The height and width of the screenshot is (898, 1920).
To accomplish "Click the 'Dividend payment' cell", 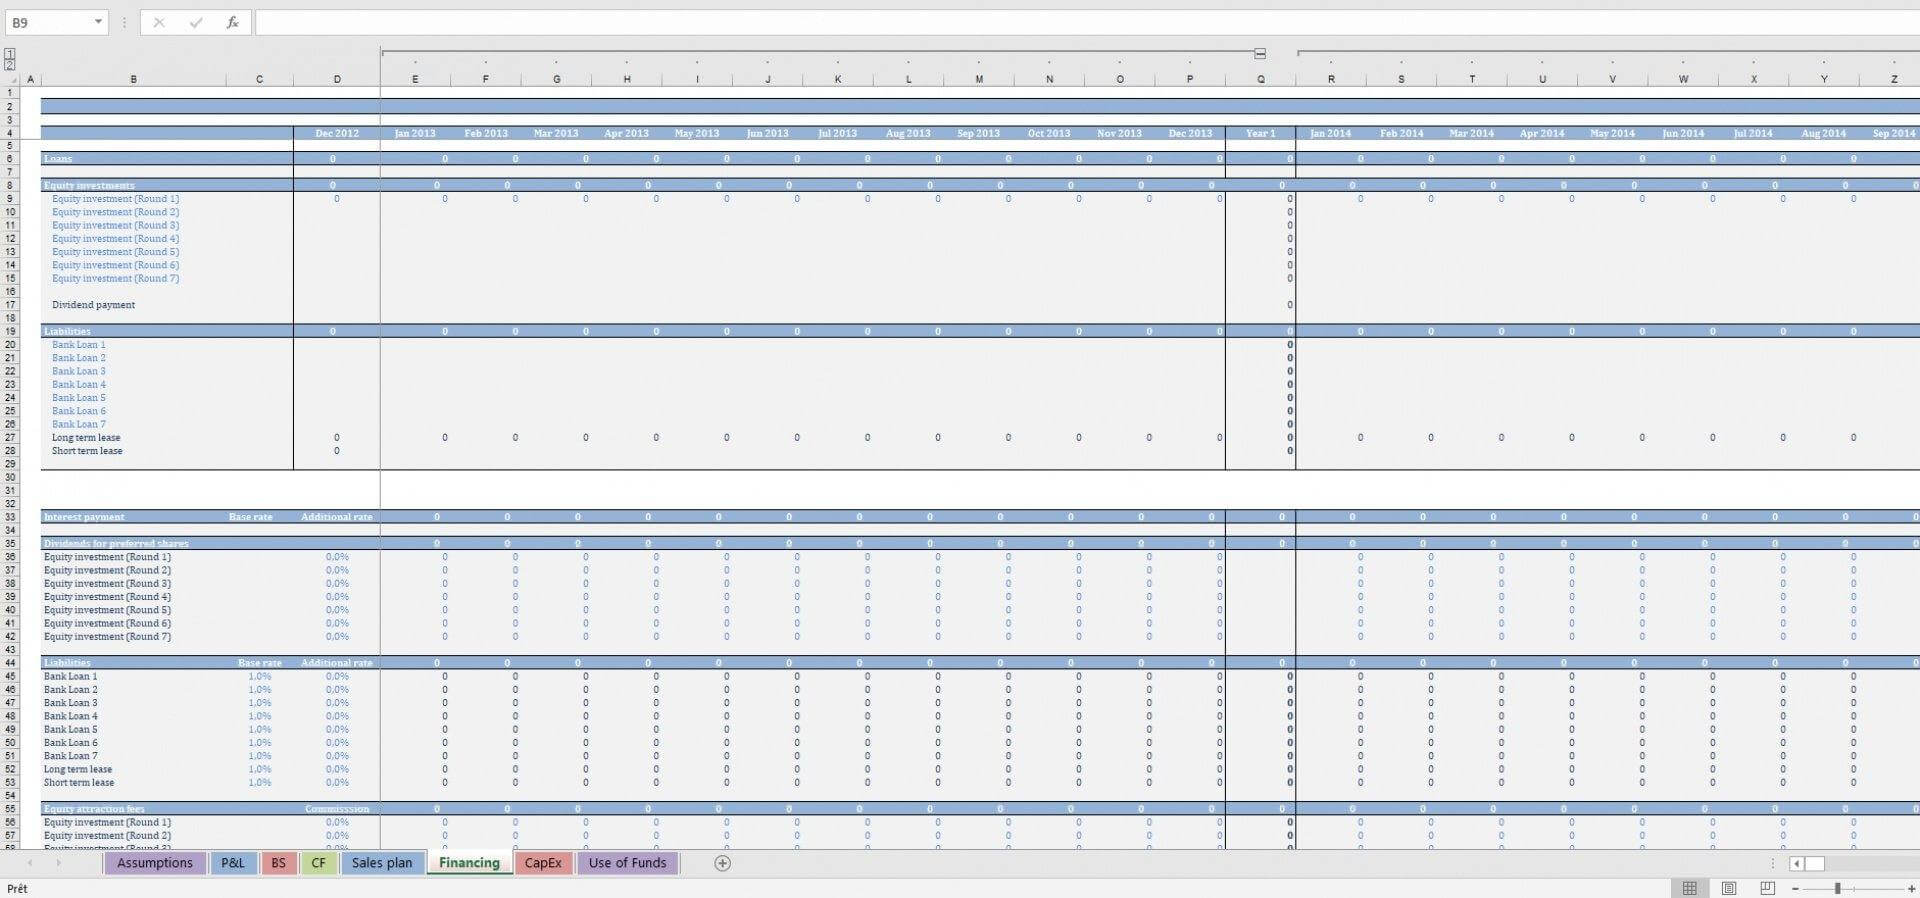I will pos(93,304).
